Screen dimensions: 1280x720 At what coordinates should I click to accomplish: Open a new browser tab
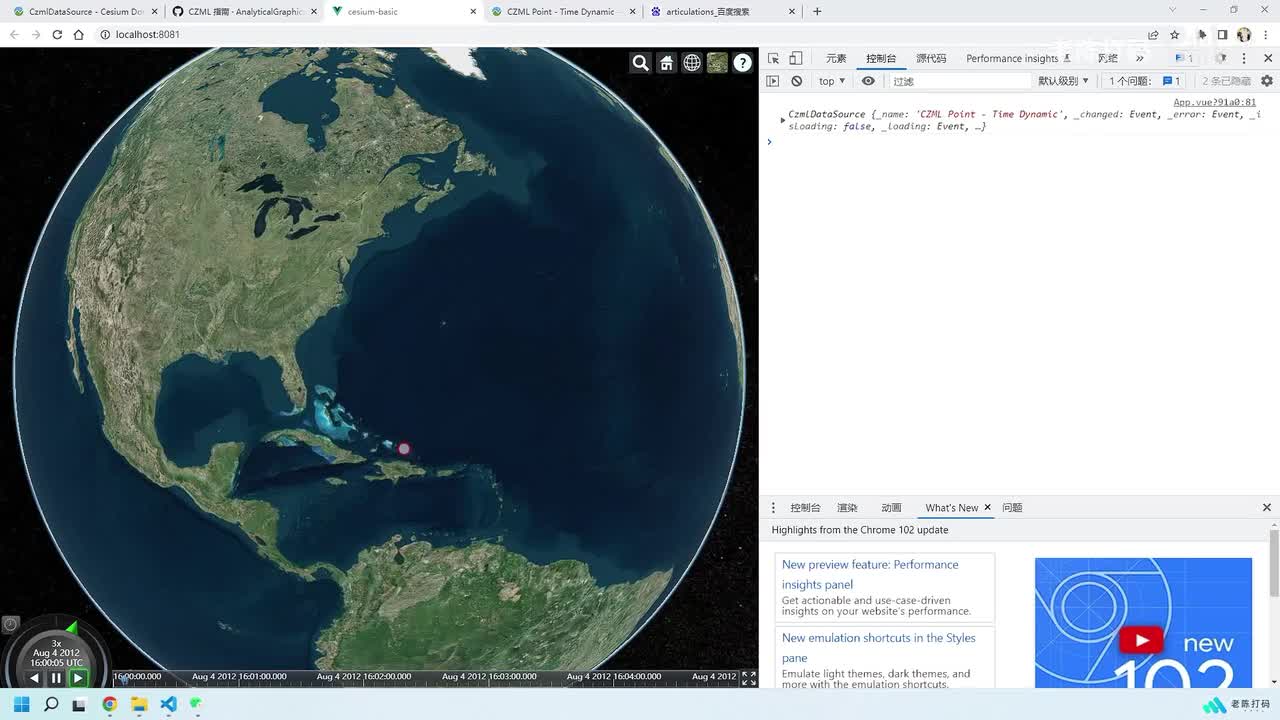pyautogui.click(x=817, y=12)
